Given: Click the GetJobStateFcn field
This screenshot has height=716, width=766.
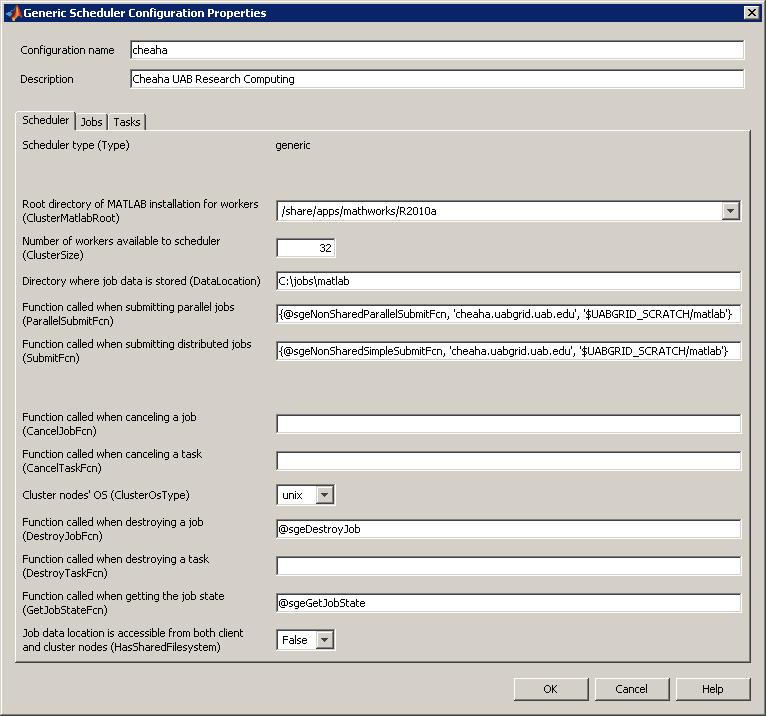Looking at the screenshot, I should pos(508,603).
